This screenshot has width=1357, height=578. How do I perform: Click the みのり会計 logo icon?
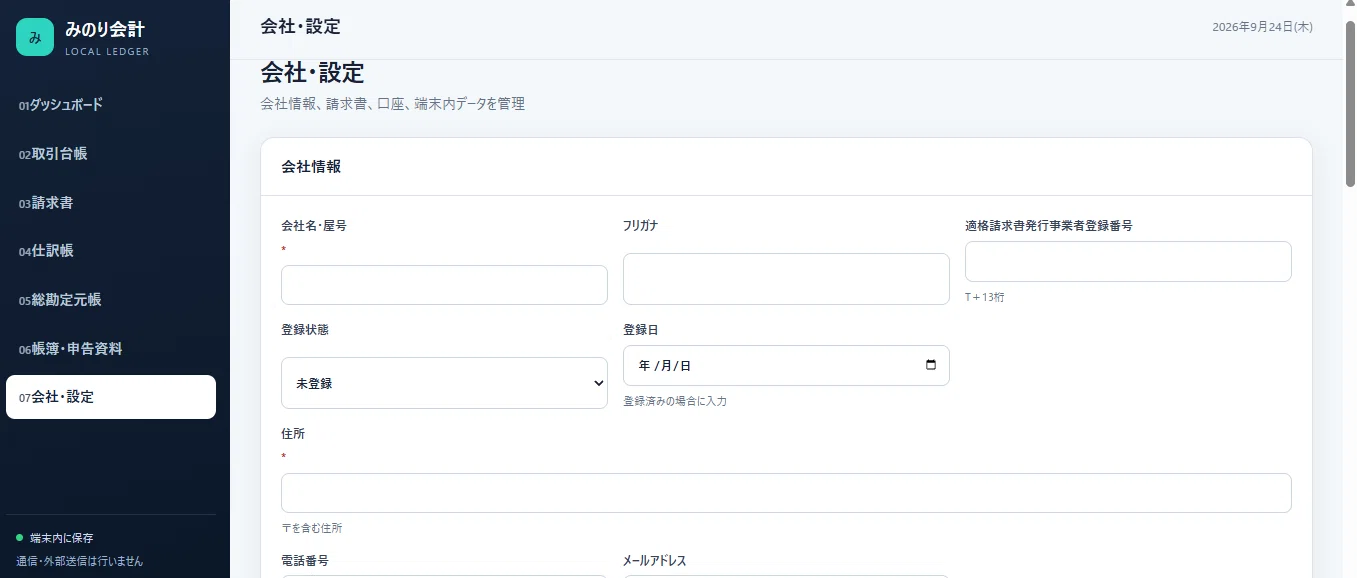35,37
